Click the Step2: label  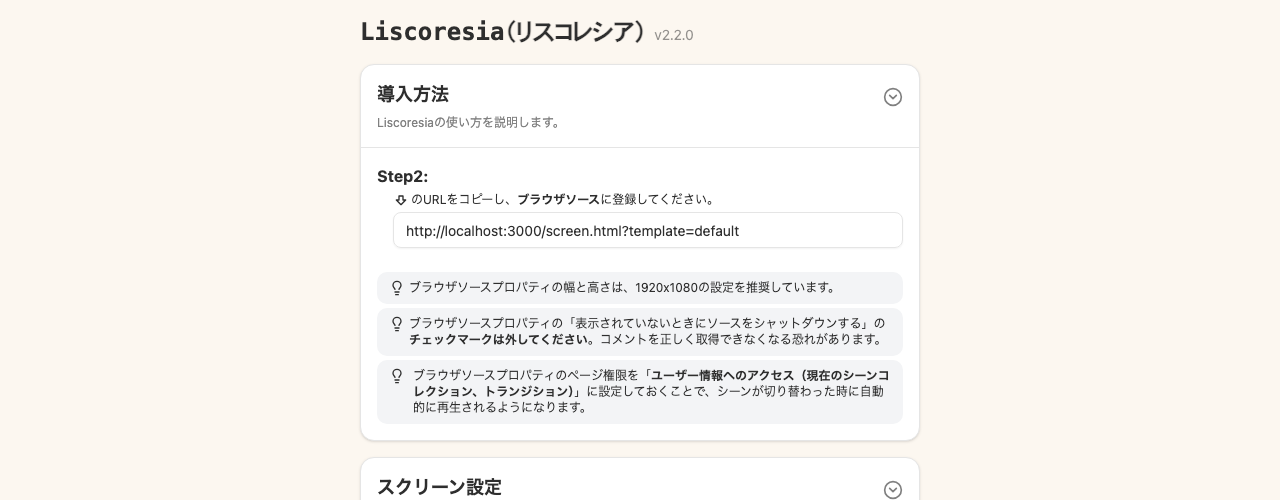402,176
